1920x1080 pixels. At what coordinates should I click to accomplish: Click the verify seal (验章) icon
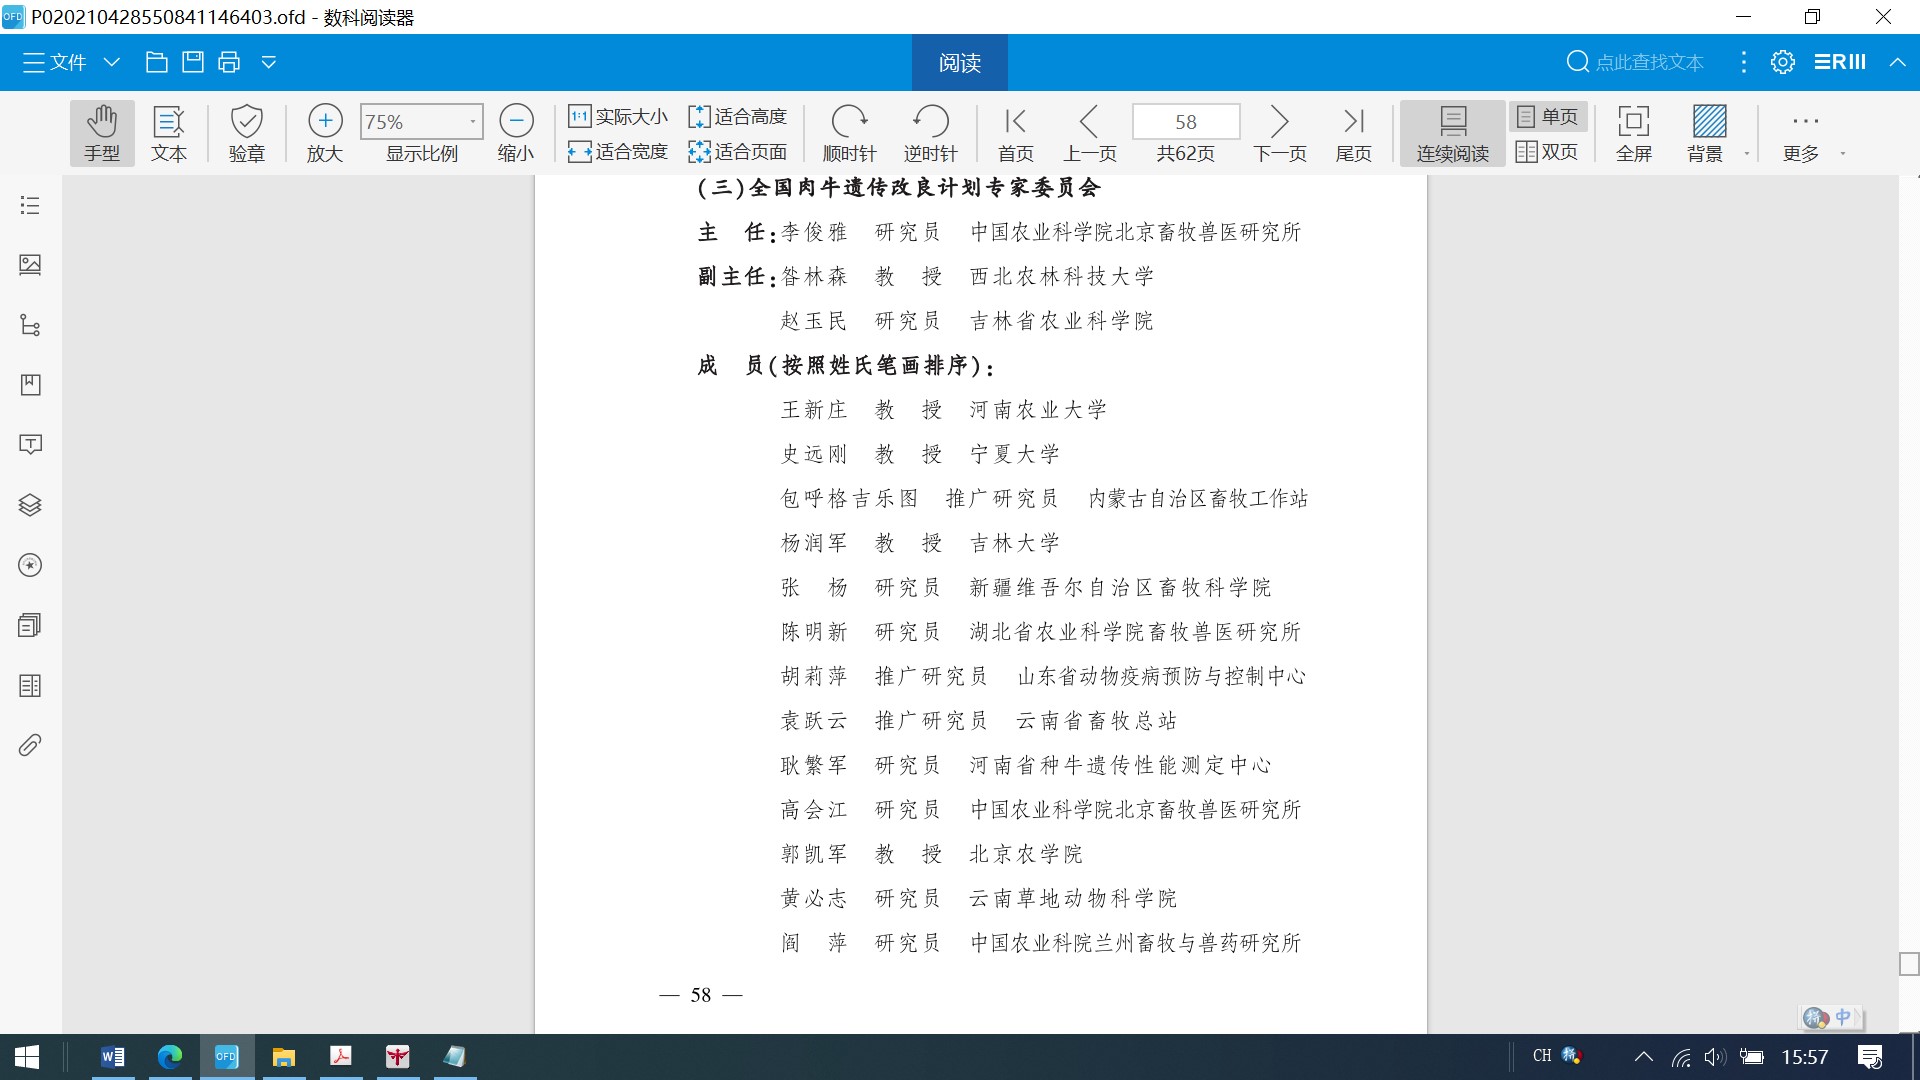(246, 132)
